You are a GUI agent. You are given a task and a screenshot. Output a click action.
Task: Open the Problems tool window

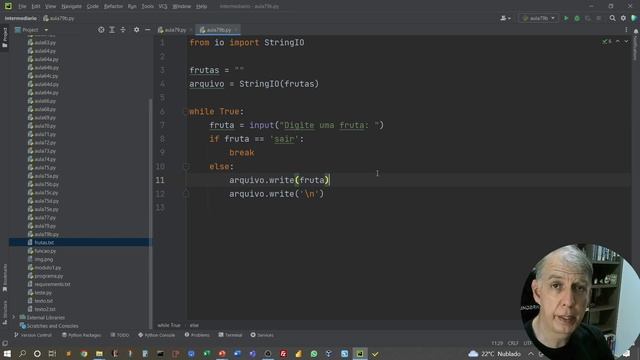pos(197,335)
